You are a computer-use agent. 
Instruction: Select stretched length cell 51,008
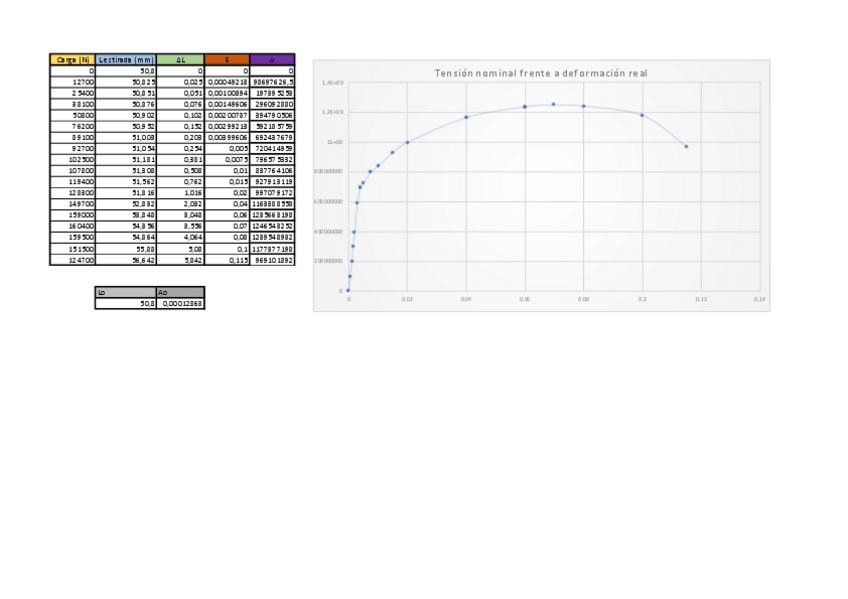(126, 137)
